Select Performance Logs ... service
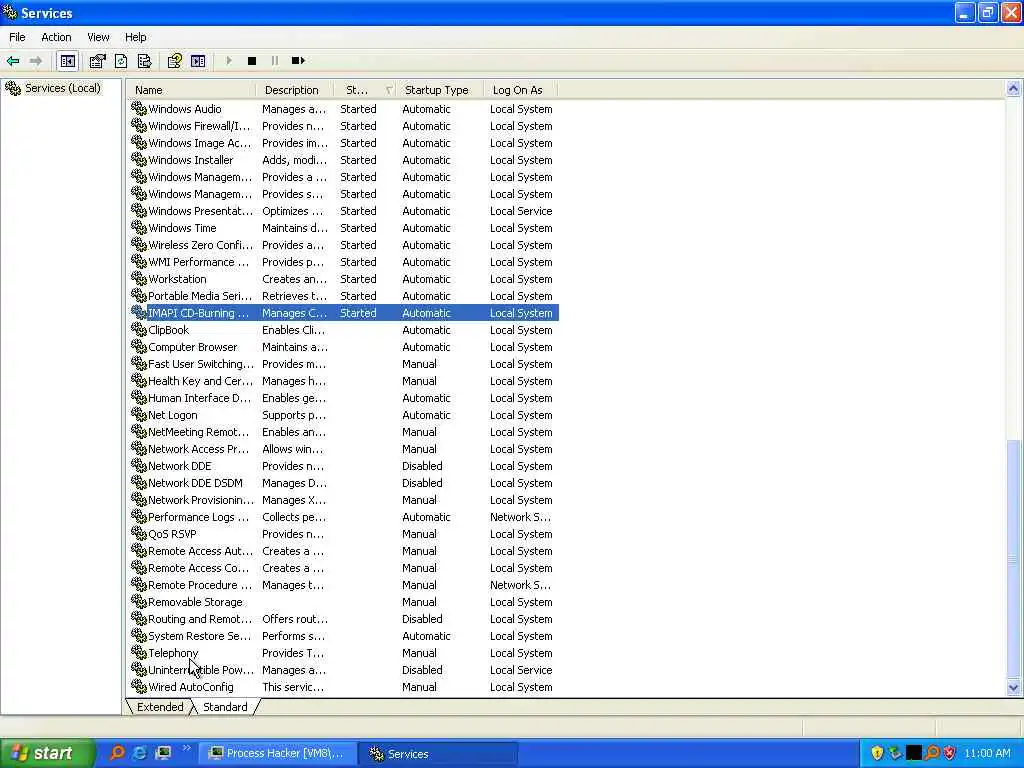This screenshot has height=768, width=1024. 199,517
